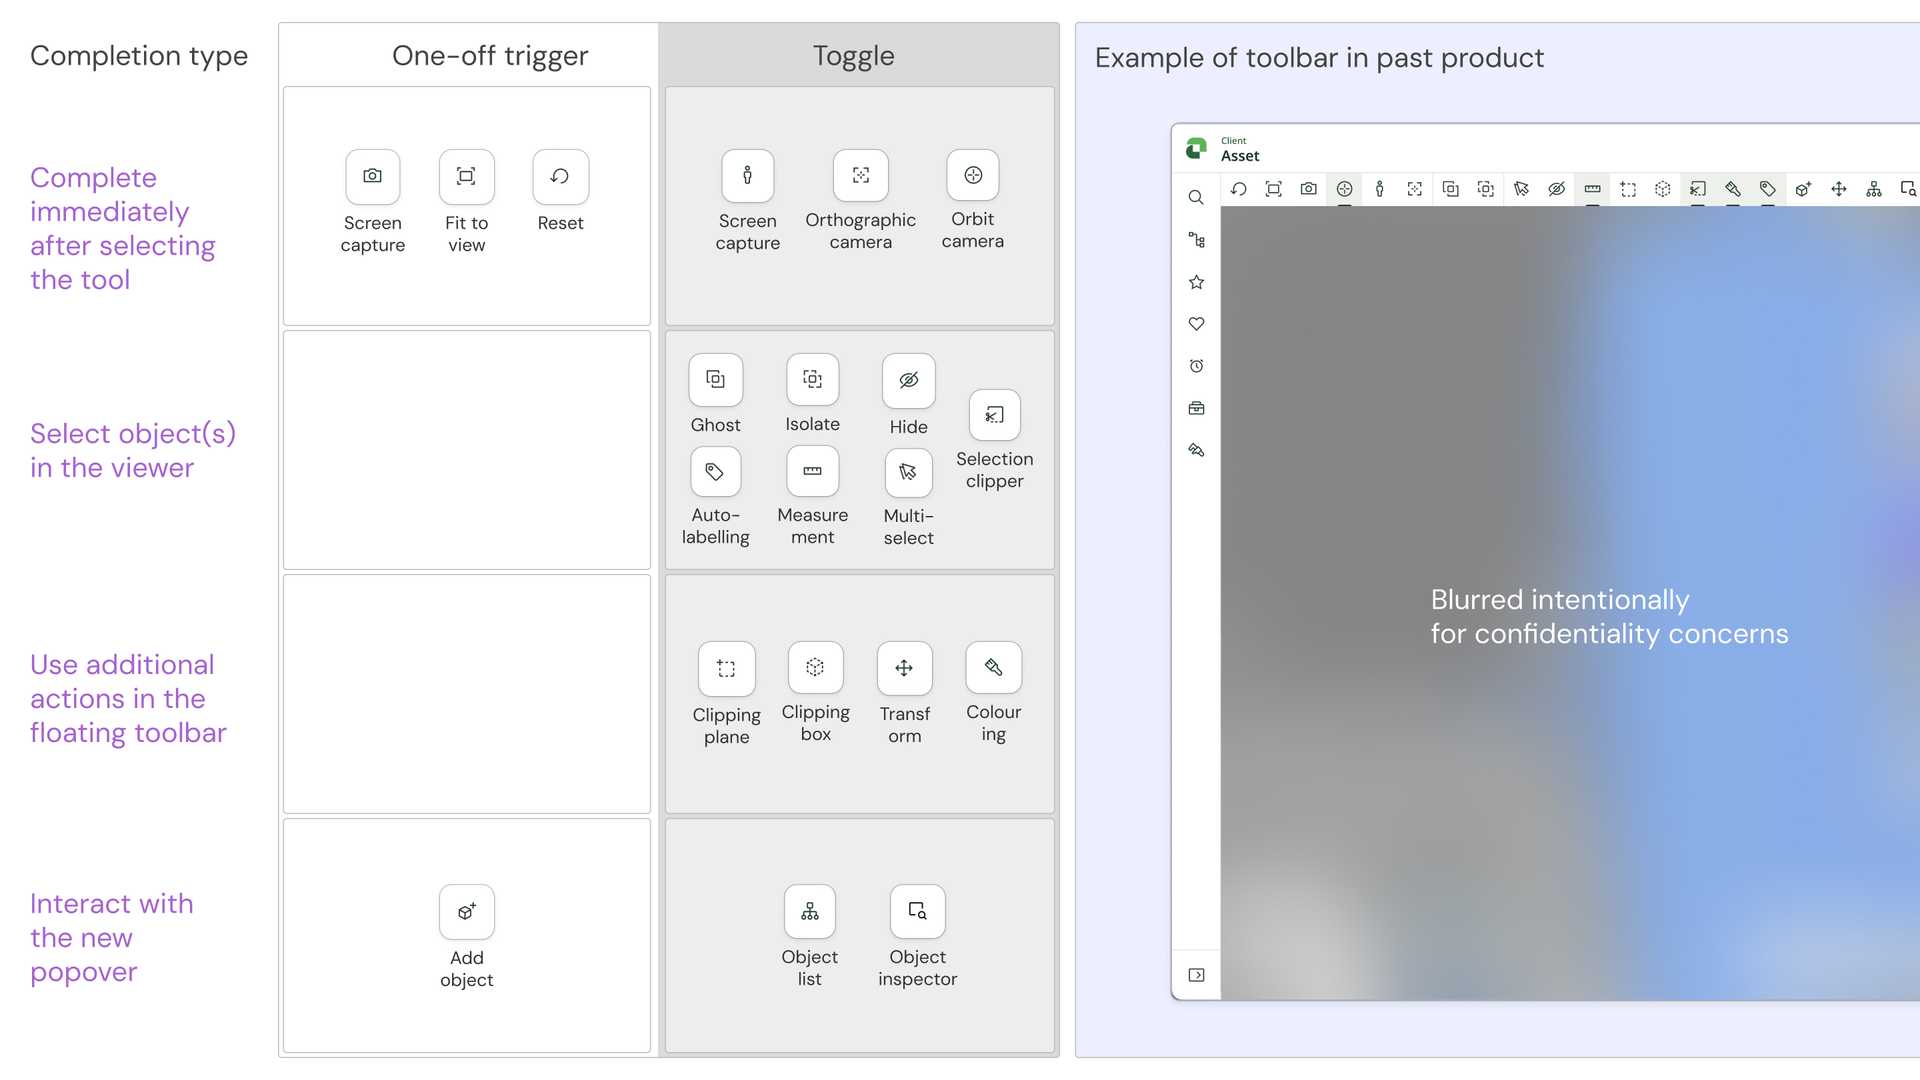Click the Object inspector icon in the diagram
This screenshot has width=1920, height=1080.
[917, 911]
